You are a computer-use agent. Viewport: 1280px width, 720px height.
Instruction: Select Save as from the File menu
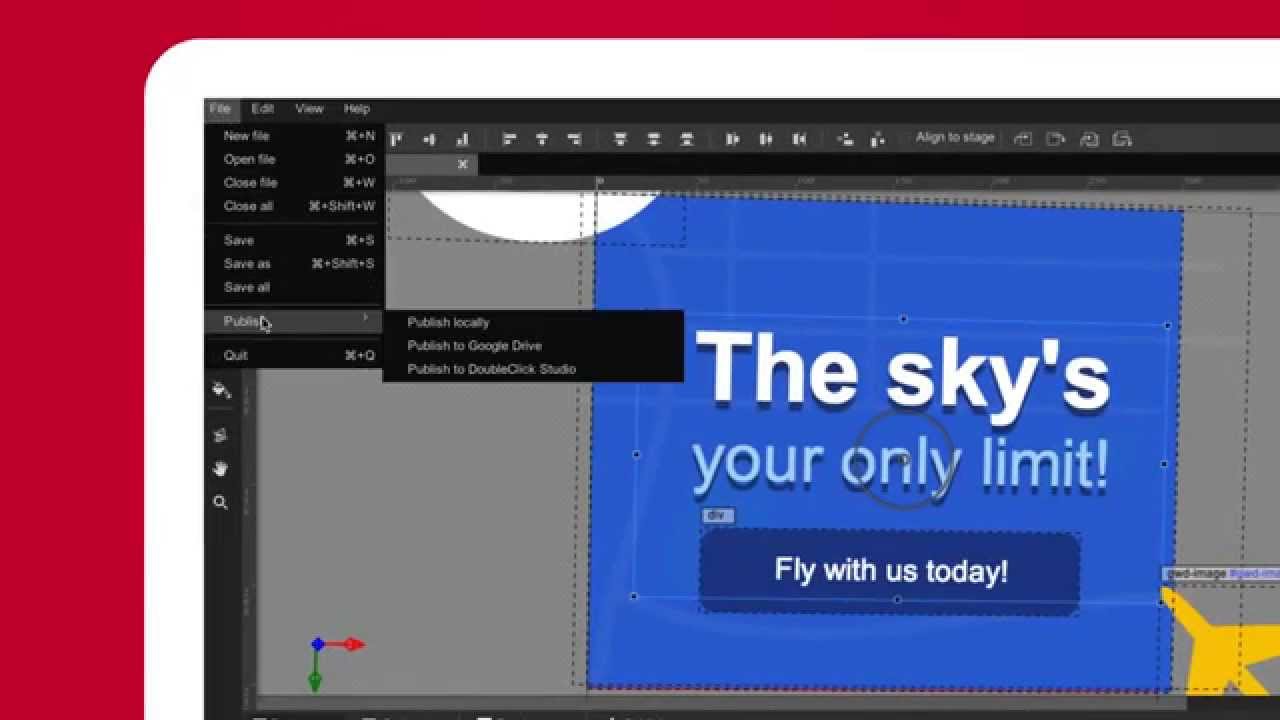tap(293, 264)
